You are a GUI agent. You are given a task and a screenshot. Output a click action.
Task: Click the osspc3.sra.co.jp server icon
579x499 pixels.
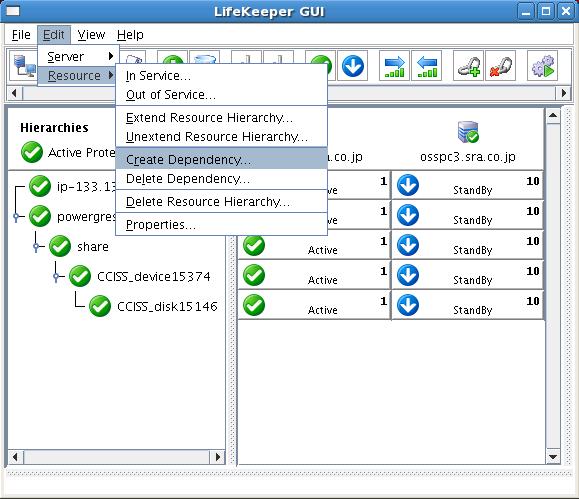point(468,132)
